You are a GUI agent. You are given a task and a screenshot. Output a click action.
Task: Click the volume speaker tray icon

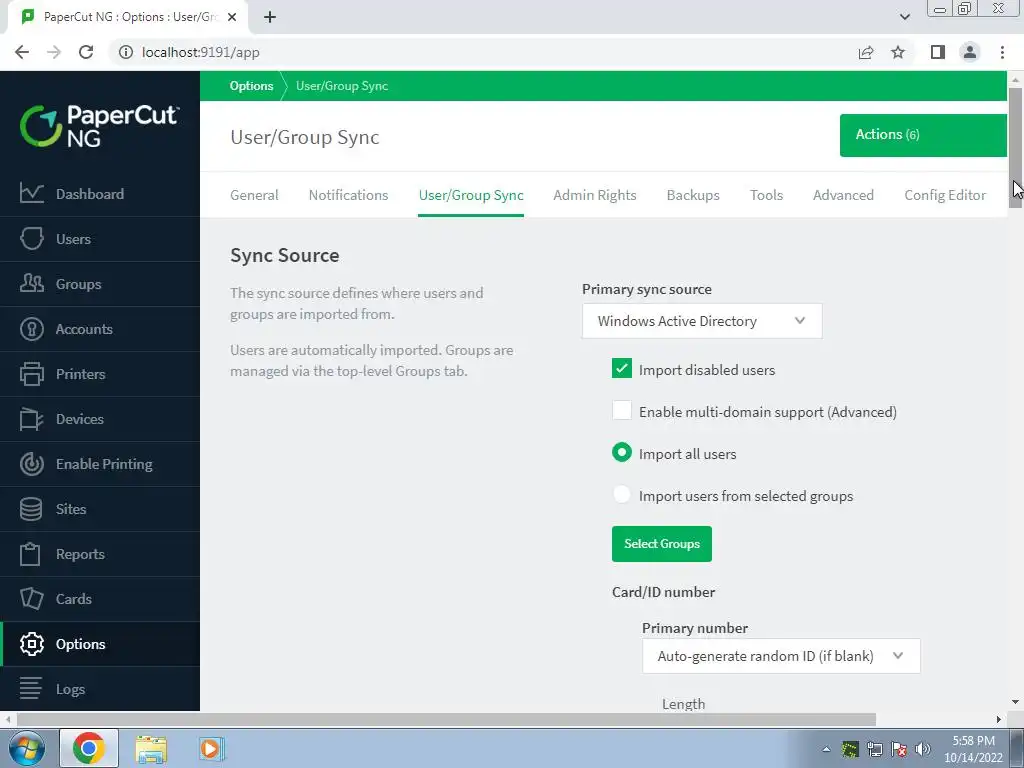[x=923, y=749]
